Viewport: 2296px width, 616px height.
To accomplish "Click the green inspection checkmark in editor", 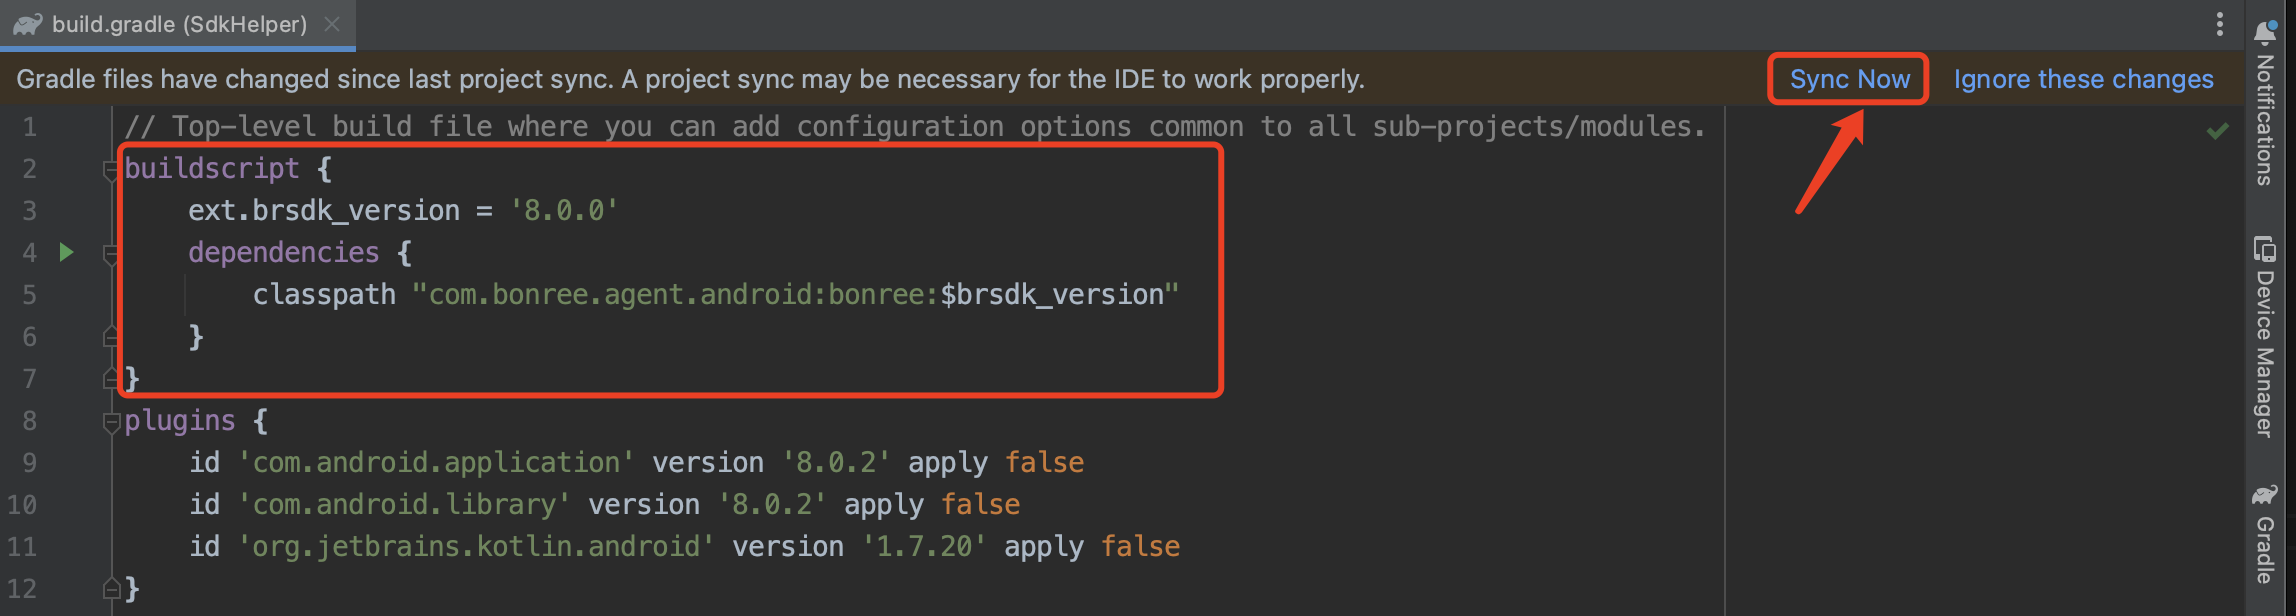I will click(x=2217, y=131).
